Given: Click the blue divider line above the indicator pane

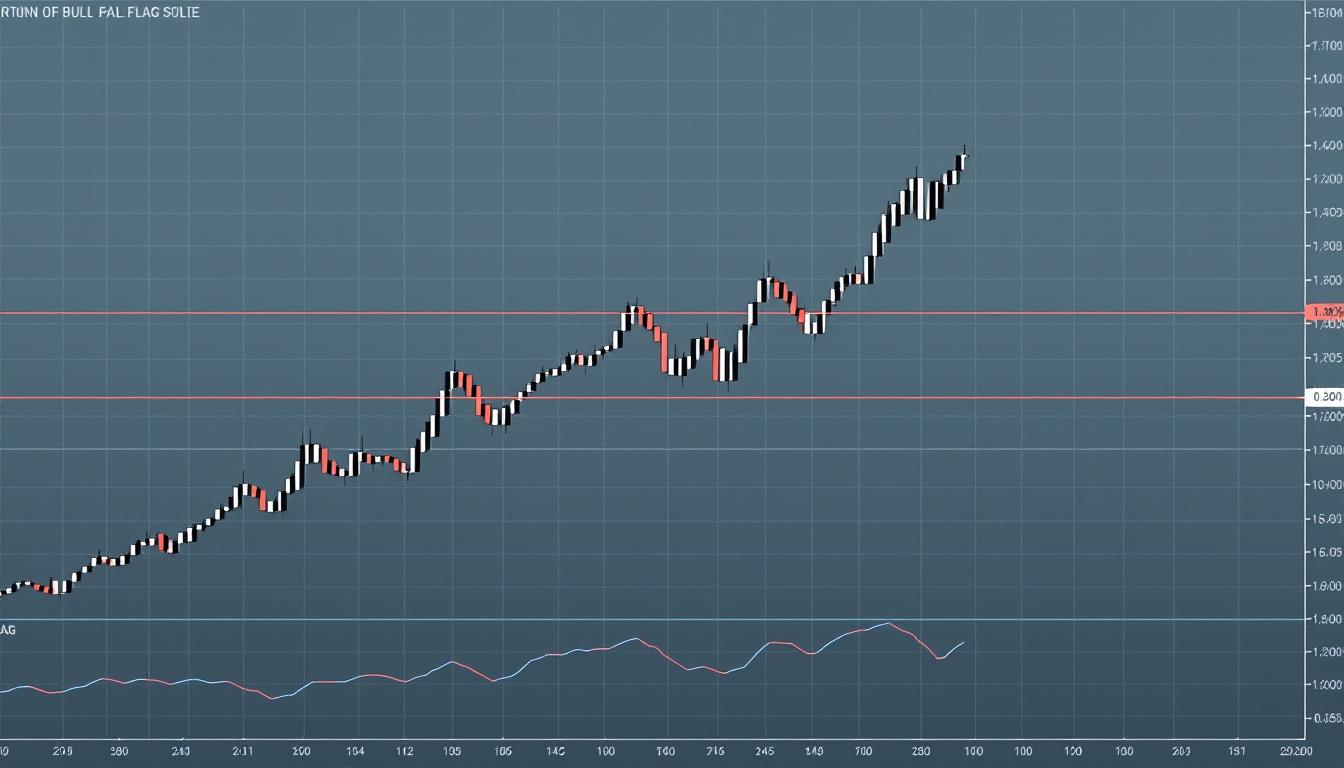Looking at the screenshot, I should (x=652, y=619).
